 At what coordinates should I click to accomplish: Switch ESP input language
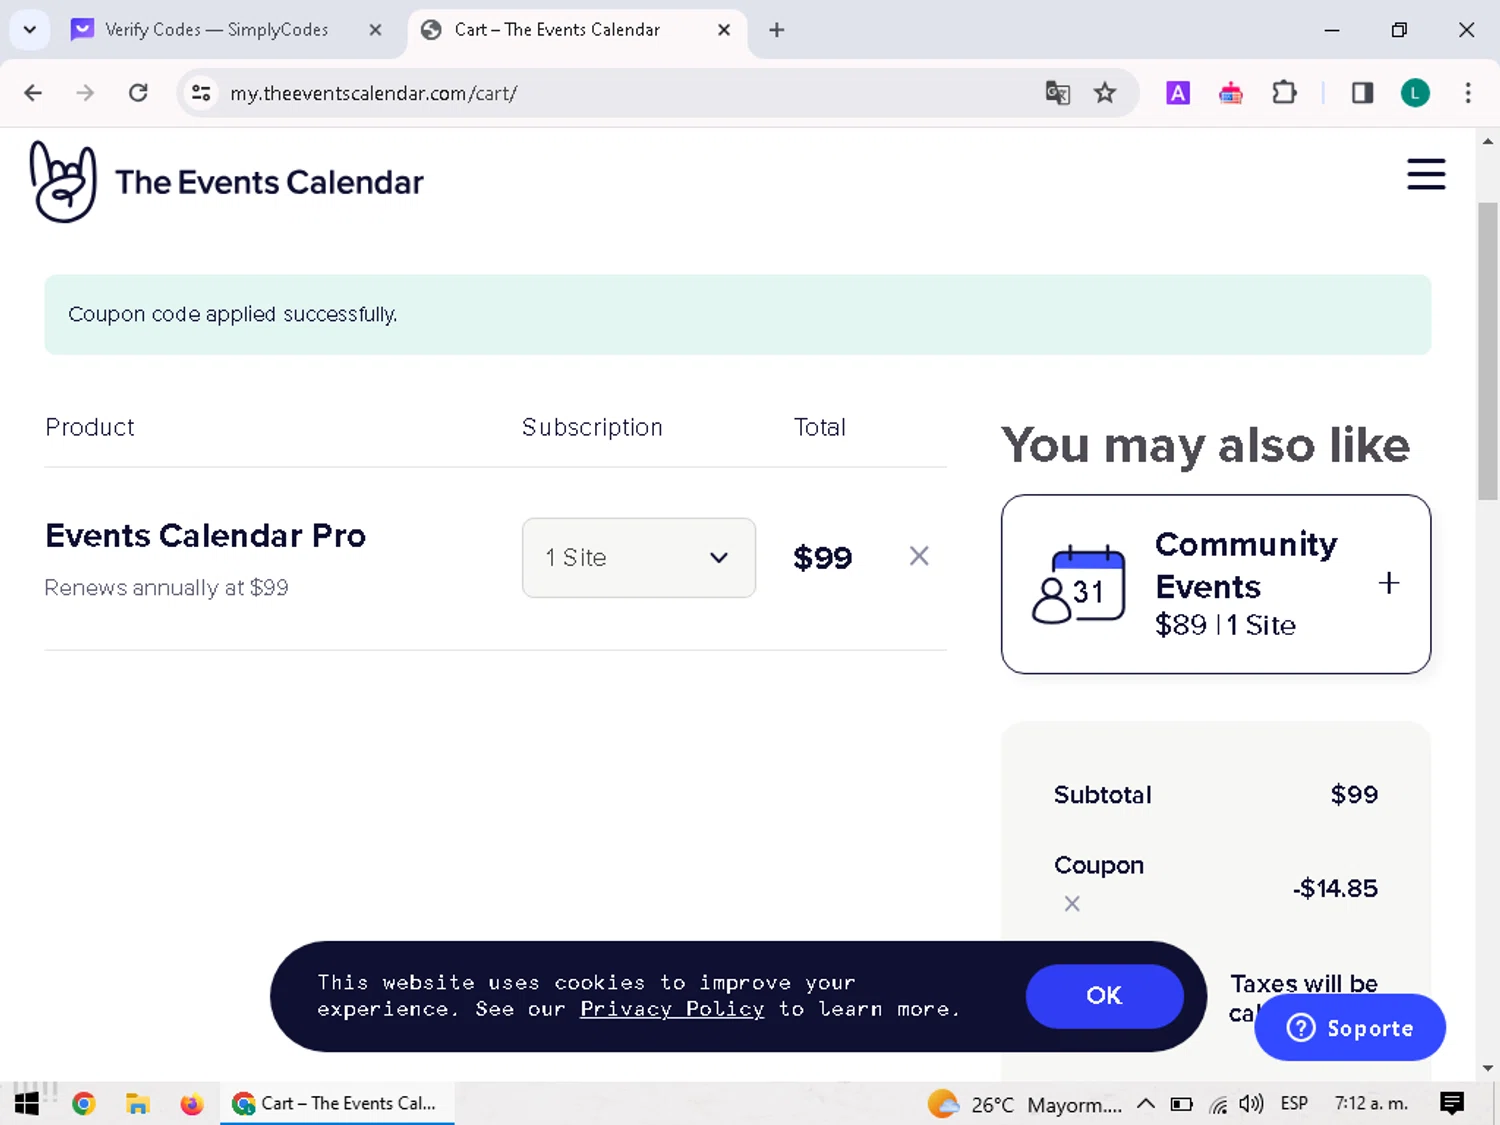(1294, 1103)
